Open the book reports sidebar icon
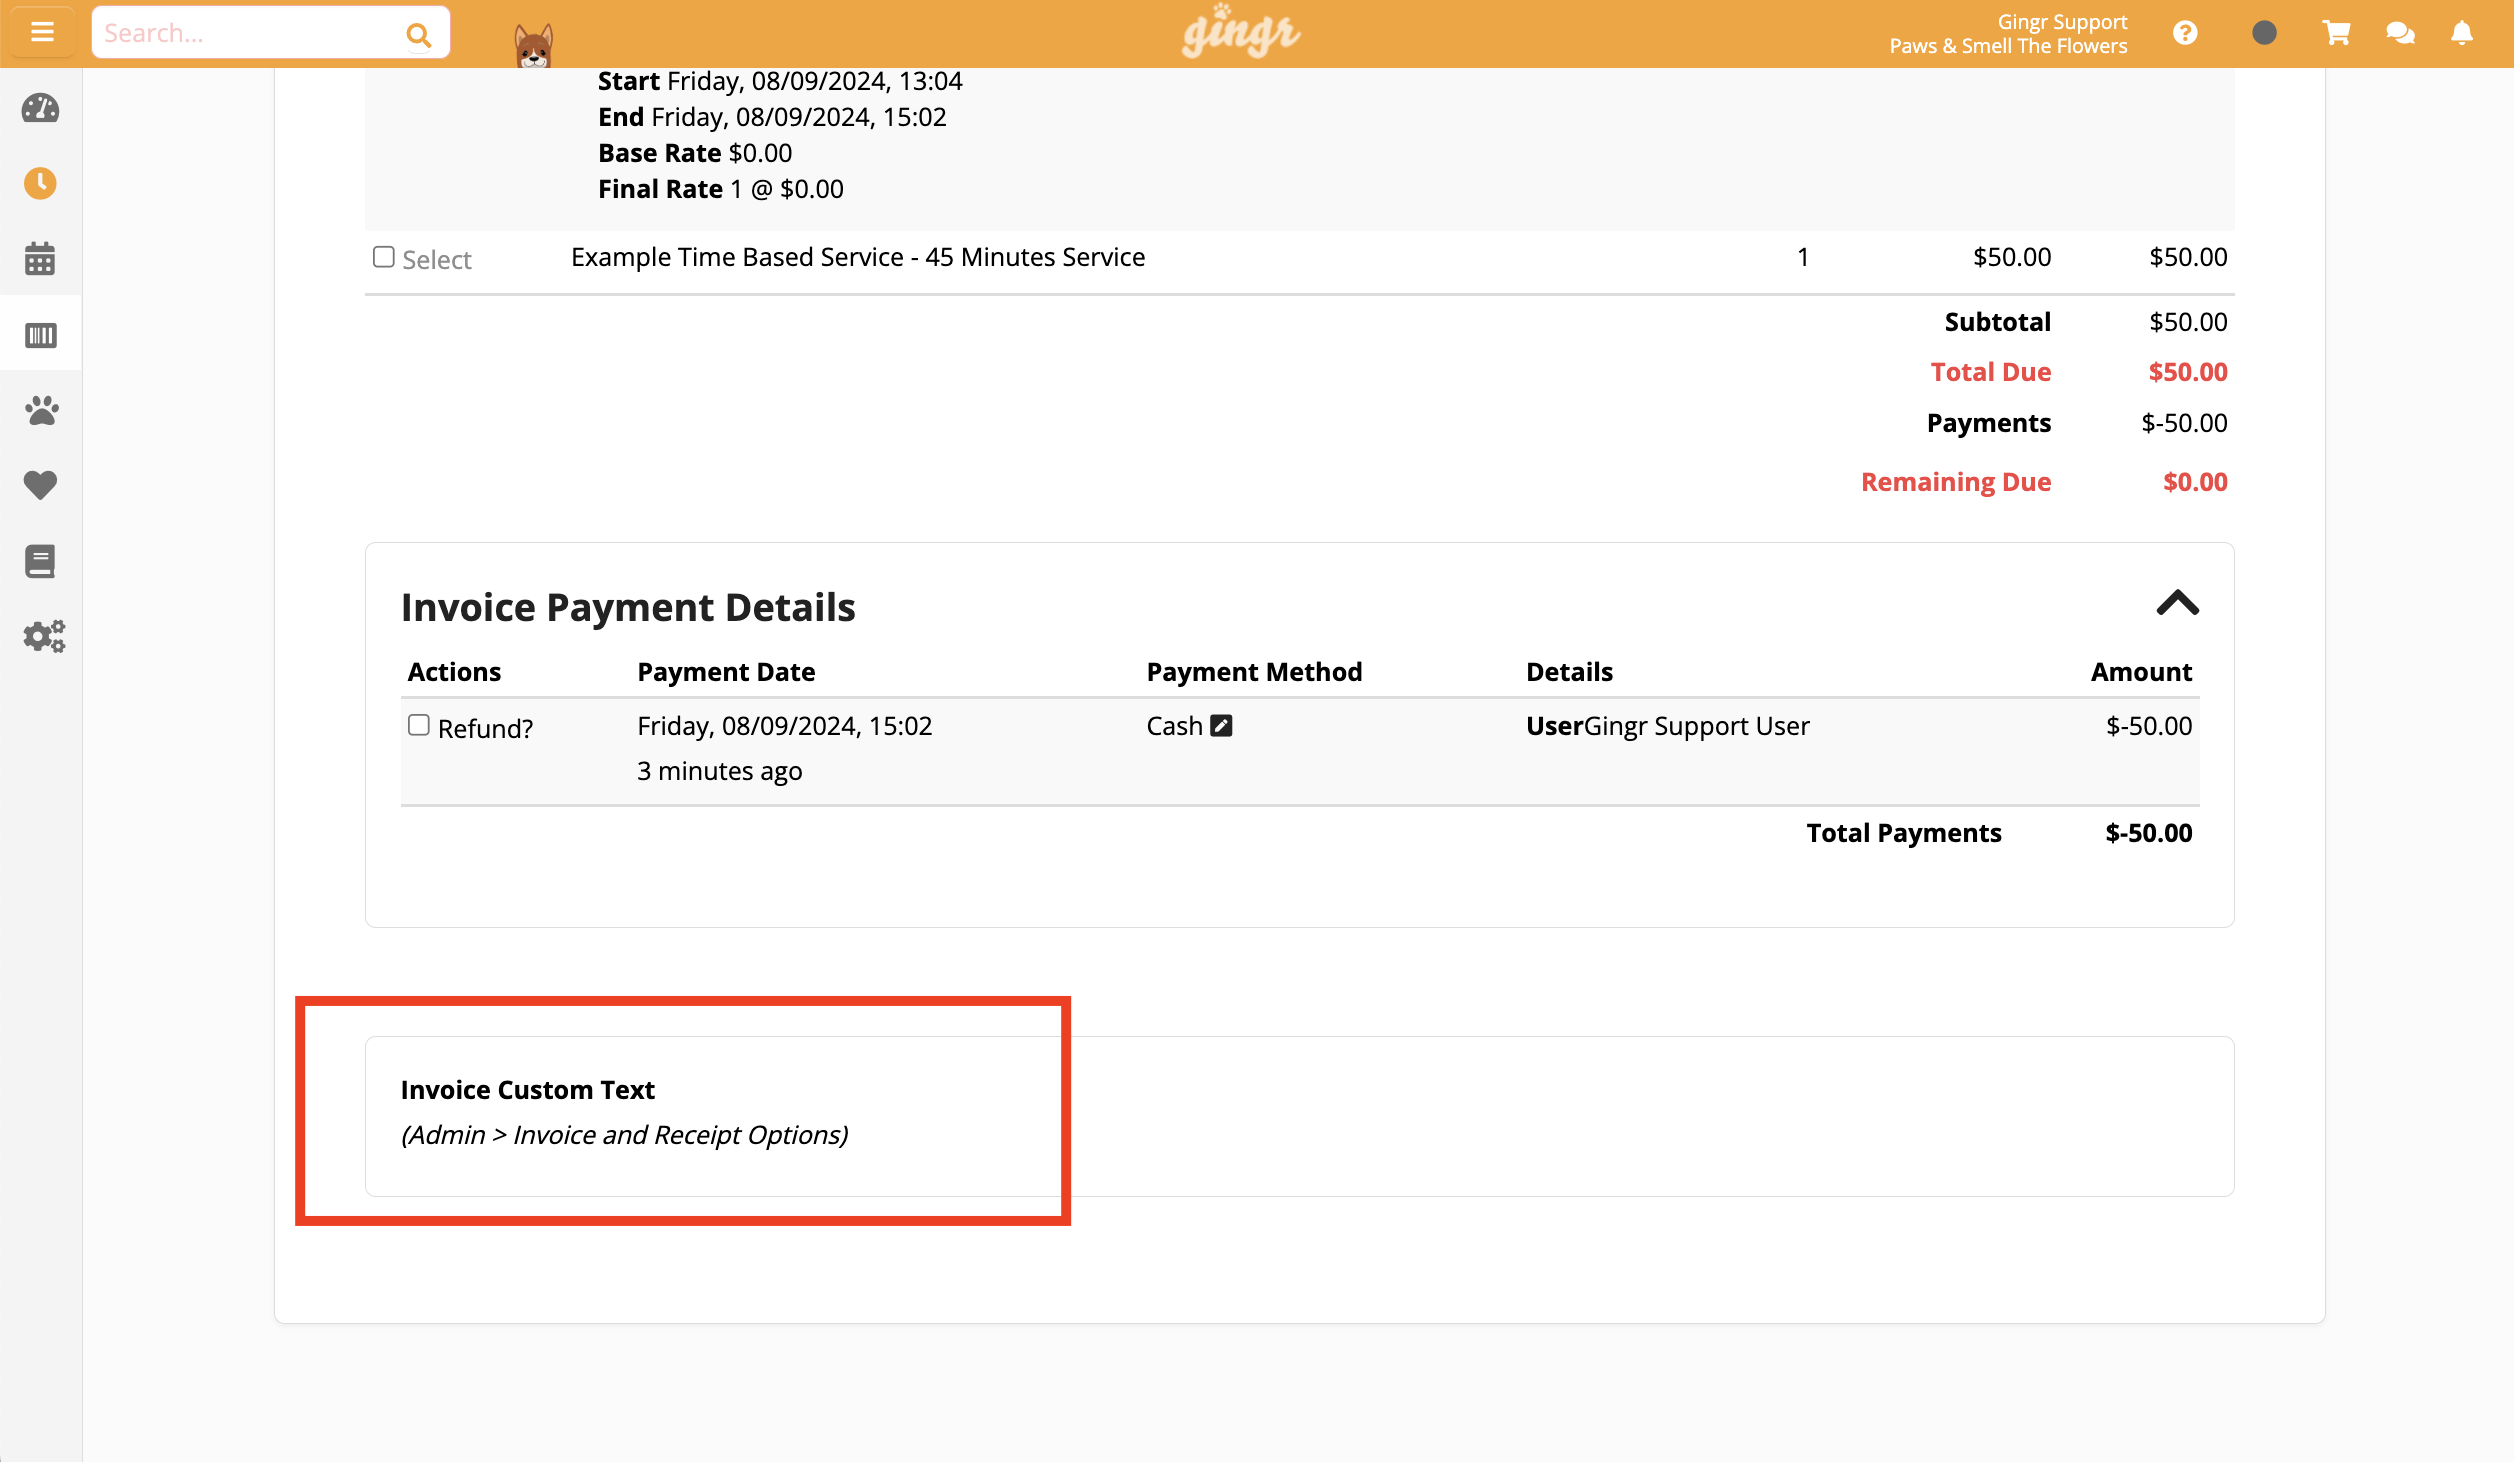 [x=40, y=561]
